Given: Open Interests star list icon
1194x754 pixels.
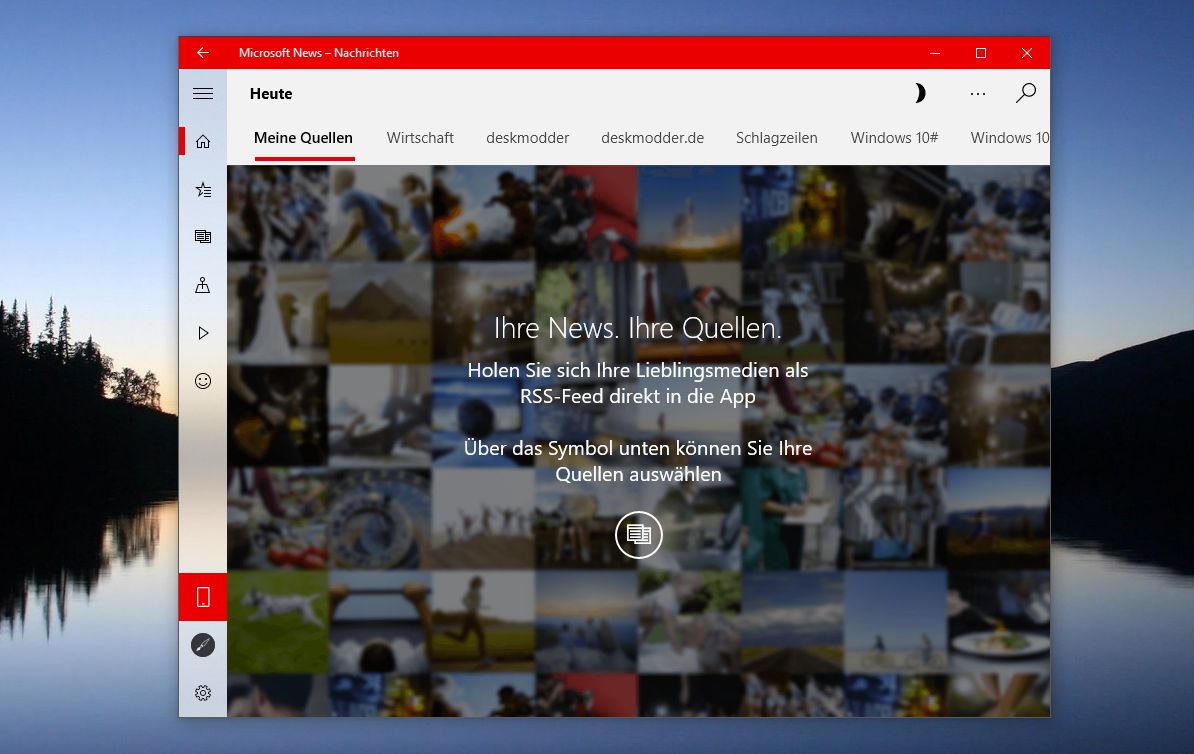Looking at the screenshot, I should tap(203, 190).
